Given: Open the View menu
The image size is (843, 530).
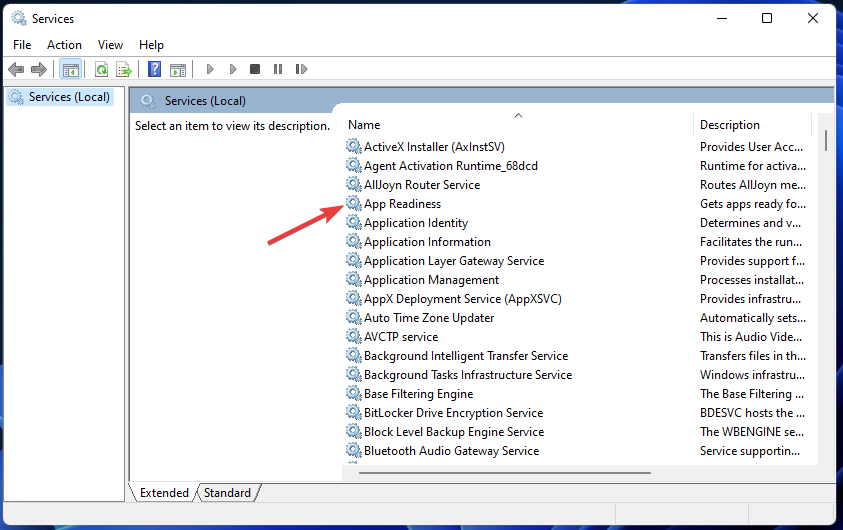Looking at the screenshot, I should point(110,45).
